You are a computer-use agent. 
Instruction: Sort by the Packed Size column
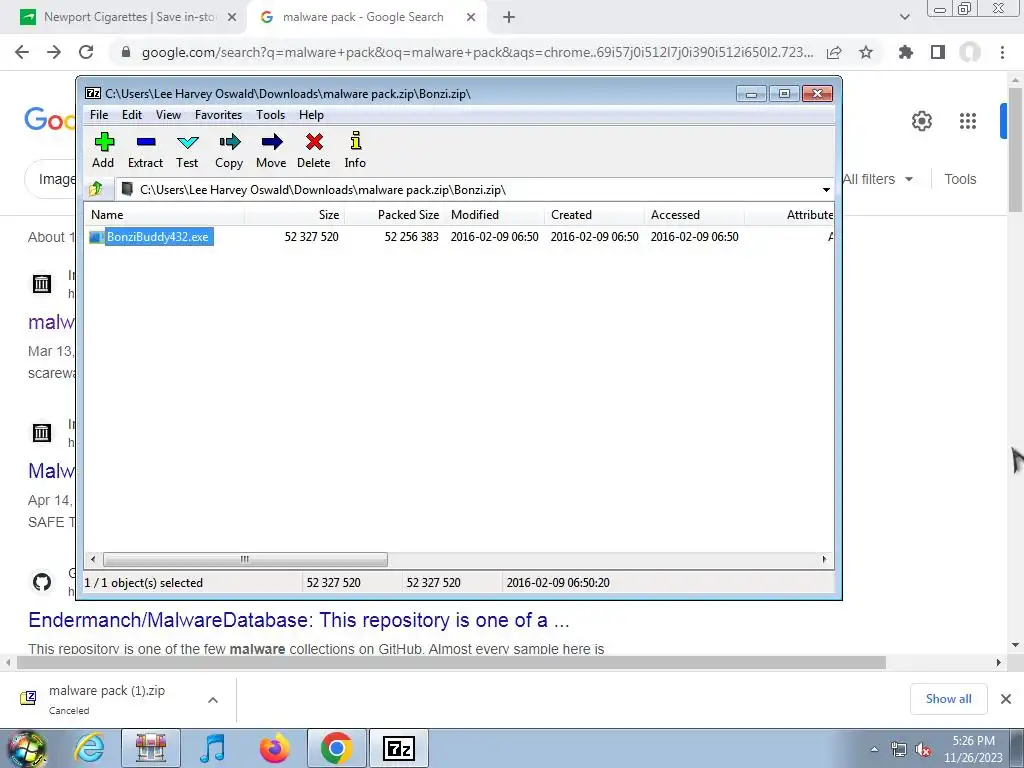(394, 215)
